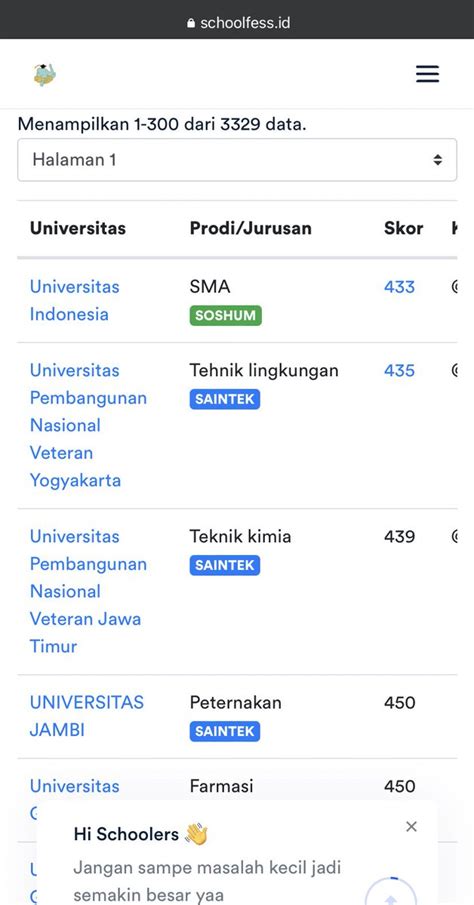The width and height of the screenshot is (474, 905).
Task: Tap the Prodi/Jurusan column header
Action: (x=251, y=228)
